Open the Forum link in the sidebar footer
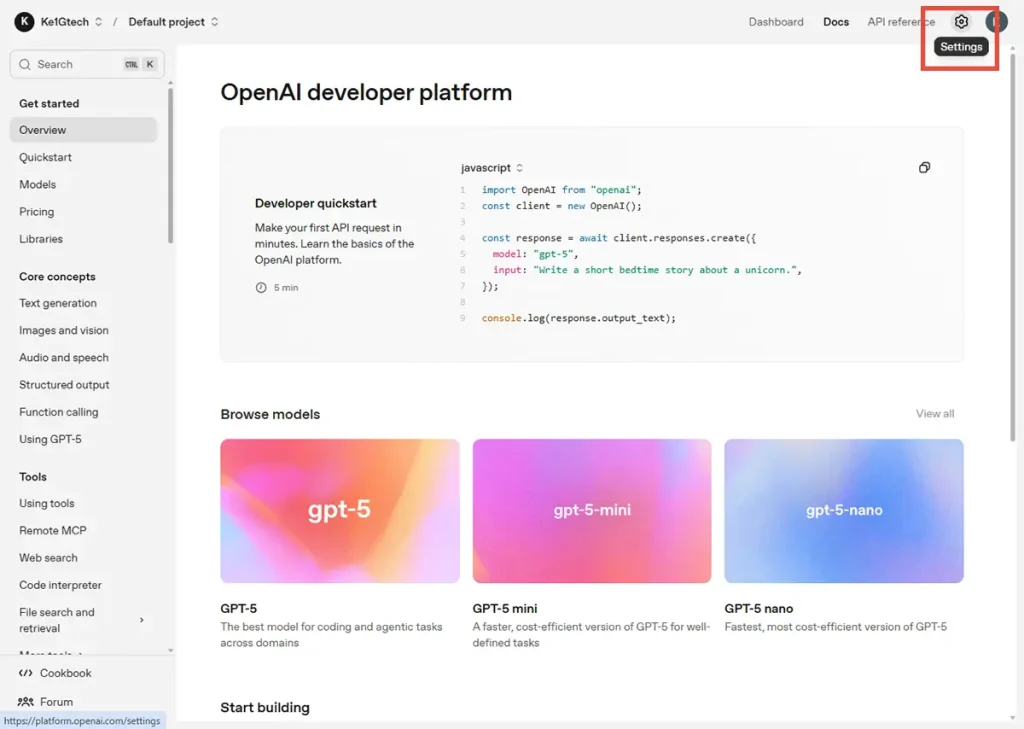The image size is (1024, 729). click(45, 702)
